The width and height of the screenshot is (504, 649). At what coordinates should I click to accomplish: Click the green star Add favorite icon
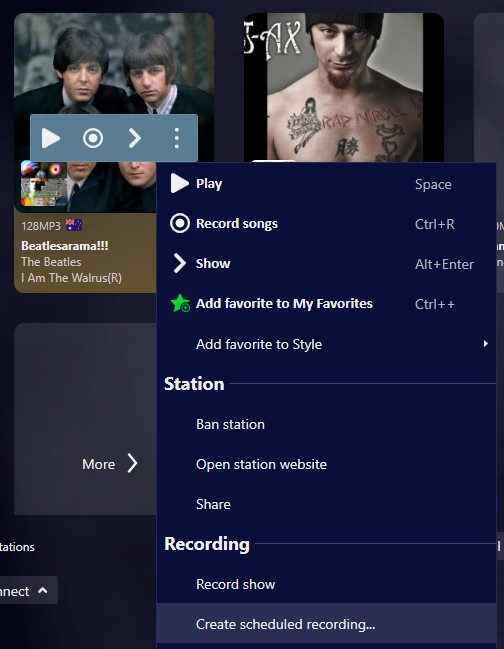(x=180, y=303)
